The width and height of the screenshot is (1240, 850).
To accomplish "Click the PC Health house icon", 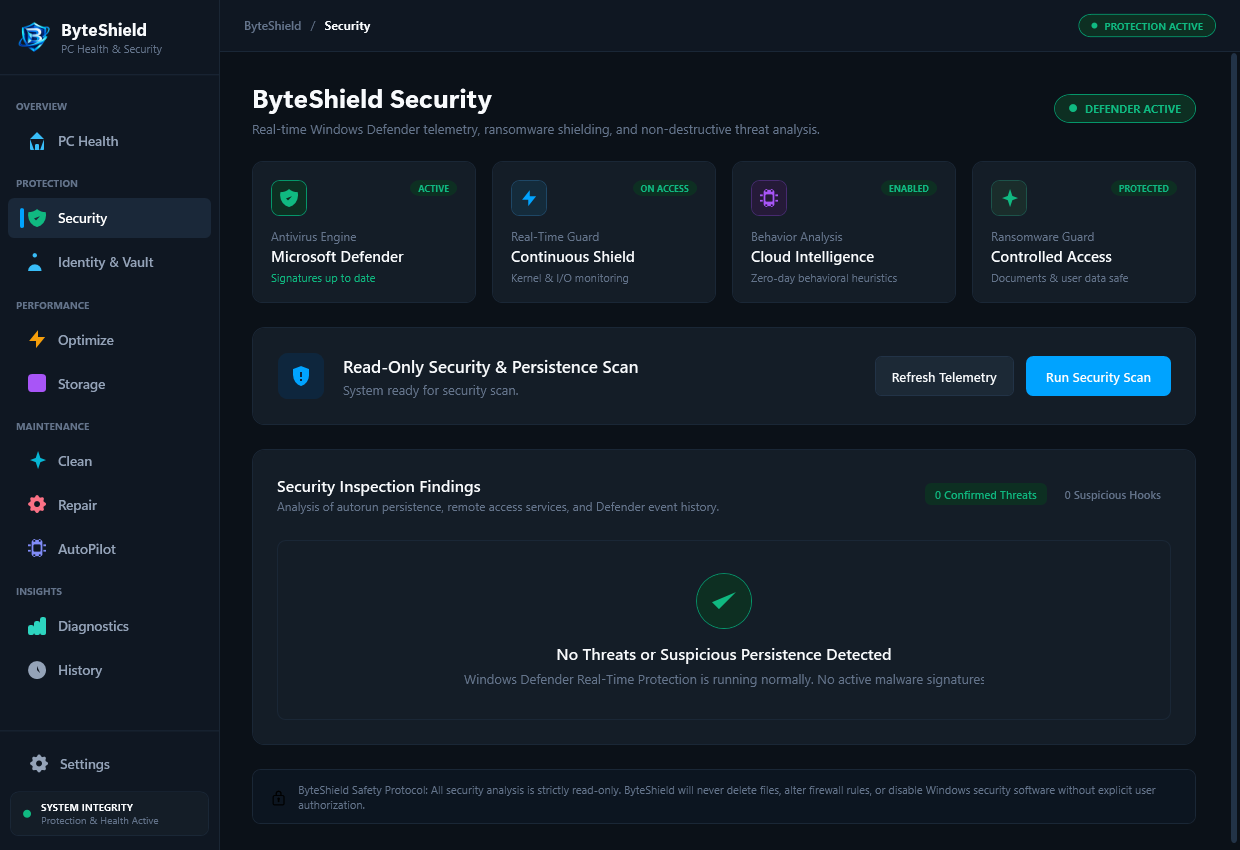I will pos(37,141).
